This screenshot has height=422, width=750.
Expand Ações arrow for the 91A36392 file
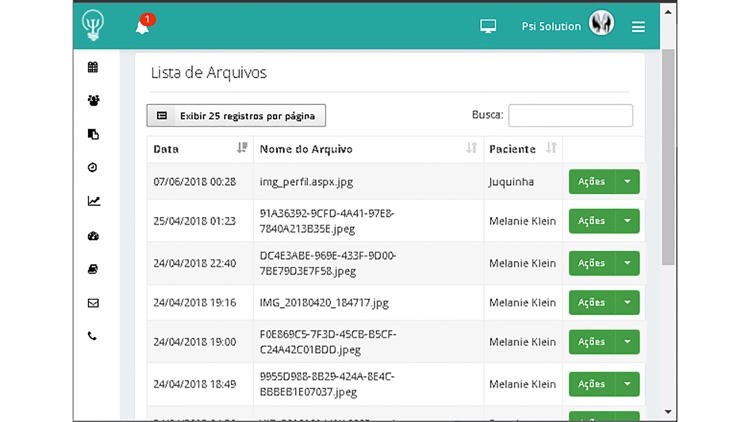[x=627, y=221]
